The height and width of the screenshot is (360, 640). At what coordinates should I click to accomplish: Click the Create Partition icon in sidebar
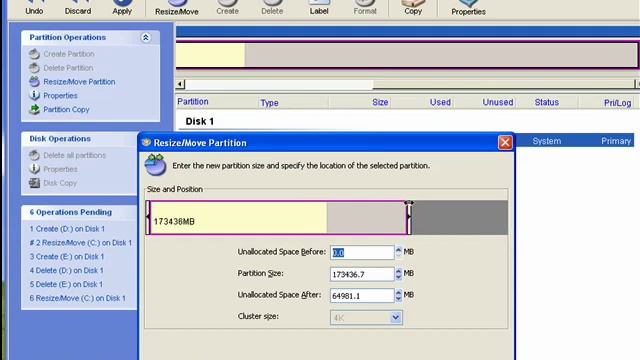[x=34, y=54]
